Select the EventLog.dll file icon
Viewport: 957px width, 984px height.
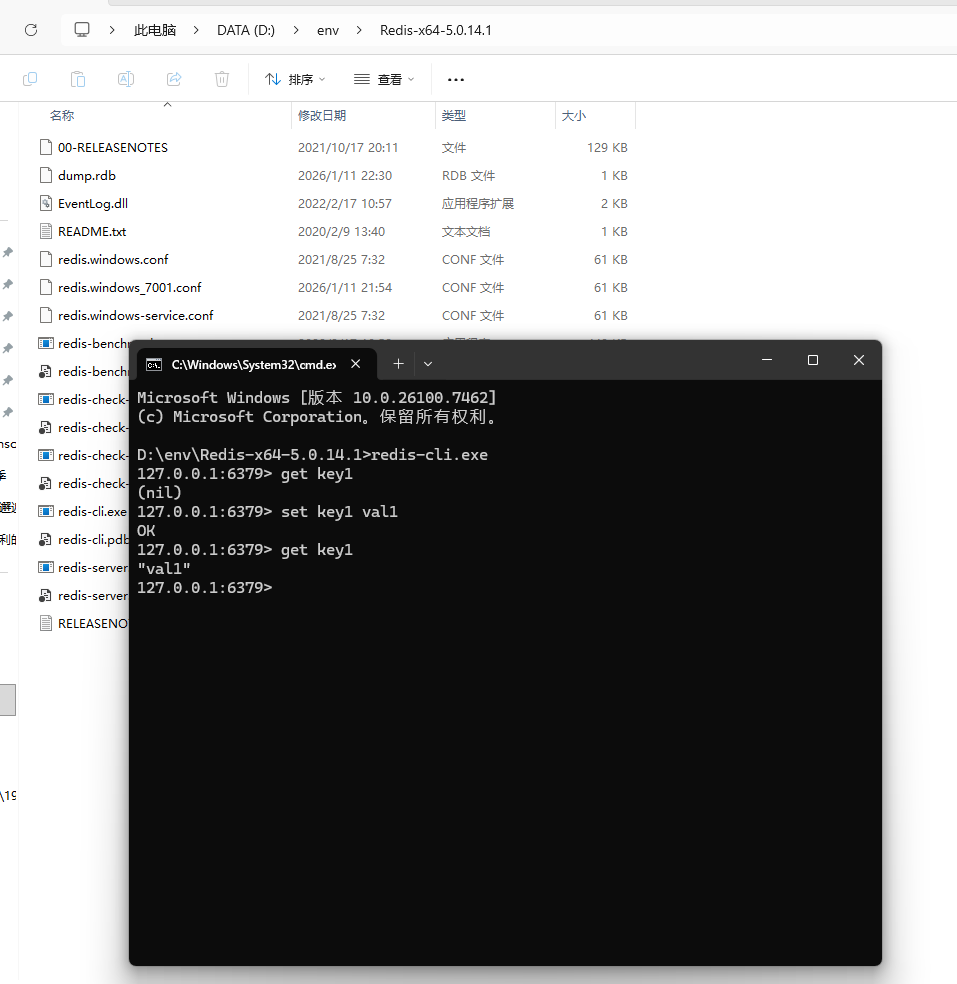coord(46,203)
